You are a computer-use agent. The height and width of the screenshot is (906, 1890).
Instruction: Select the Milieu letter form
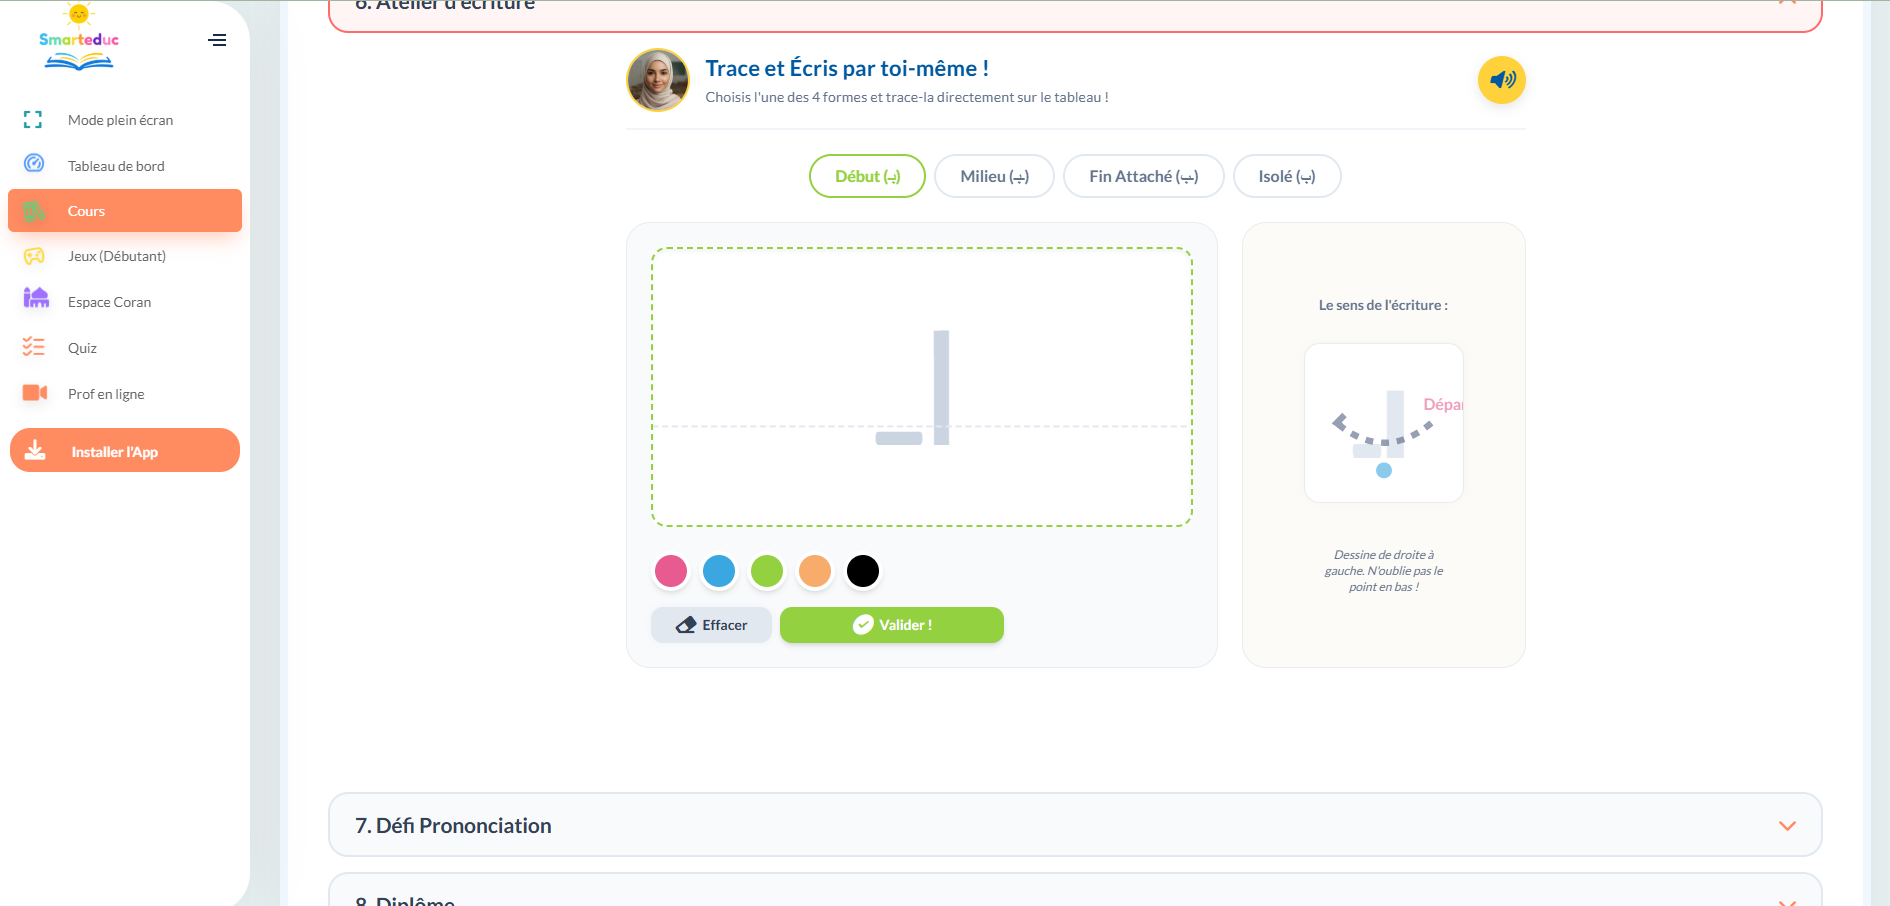(x=994, y=176)
